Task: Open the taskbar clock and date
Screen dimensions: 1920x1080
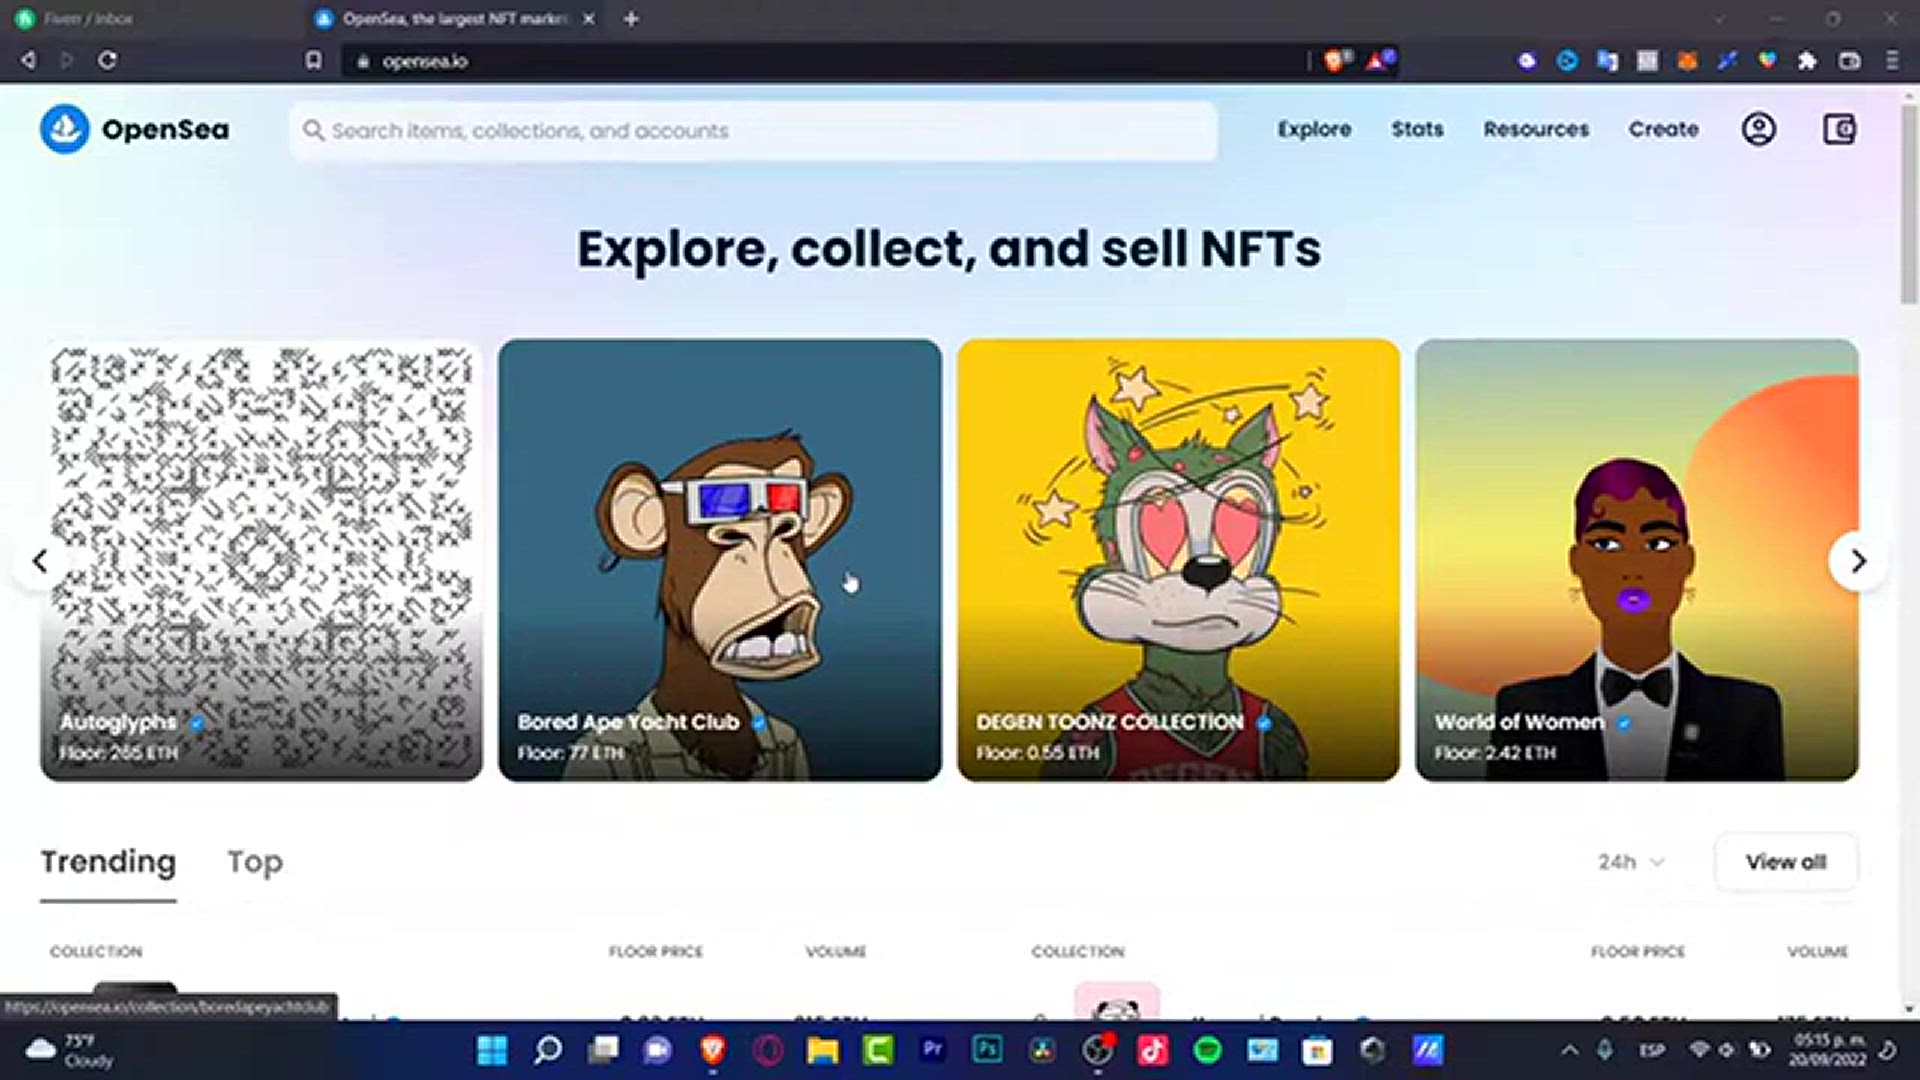Action: pos(1828,1050)
